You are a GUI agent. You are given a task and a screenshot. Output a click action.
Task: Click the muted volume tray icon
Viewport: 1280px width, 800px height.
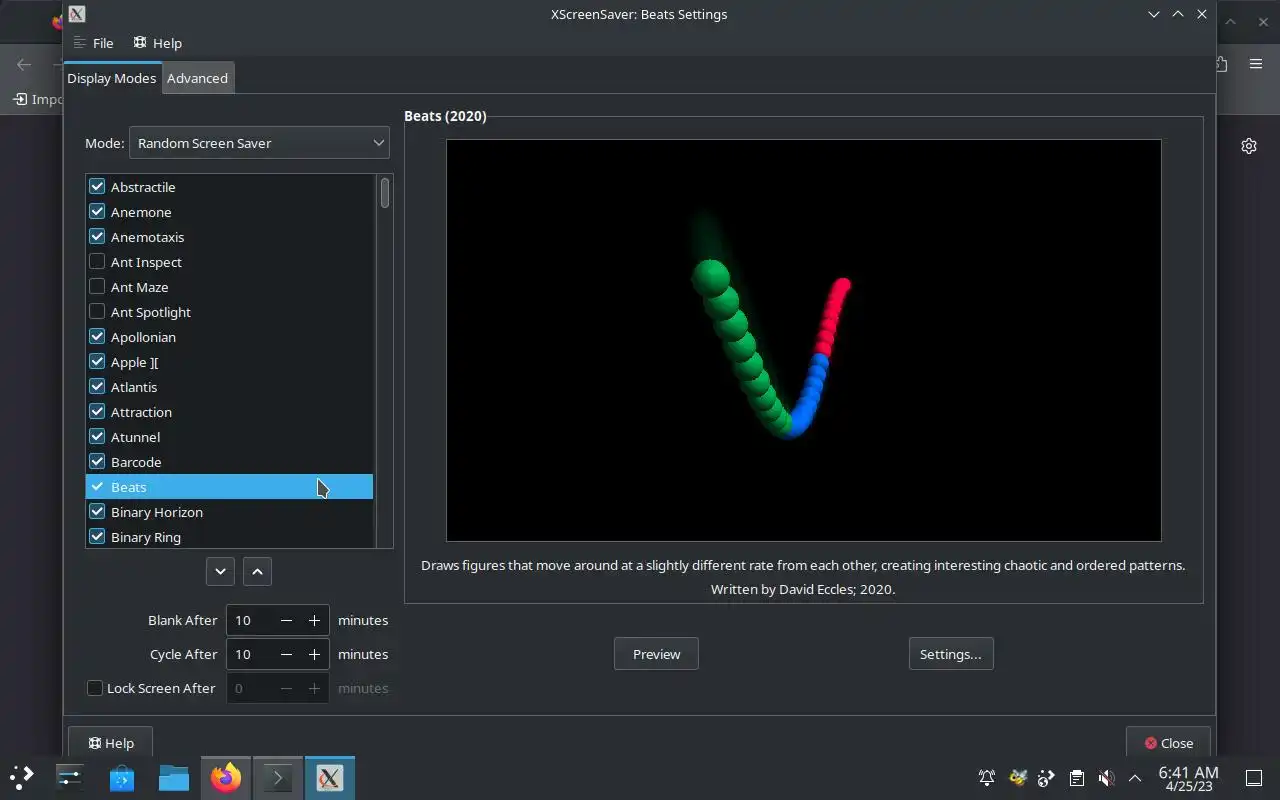click(x=1106, y=777)
